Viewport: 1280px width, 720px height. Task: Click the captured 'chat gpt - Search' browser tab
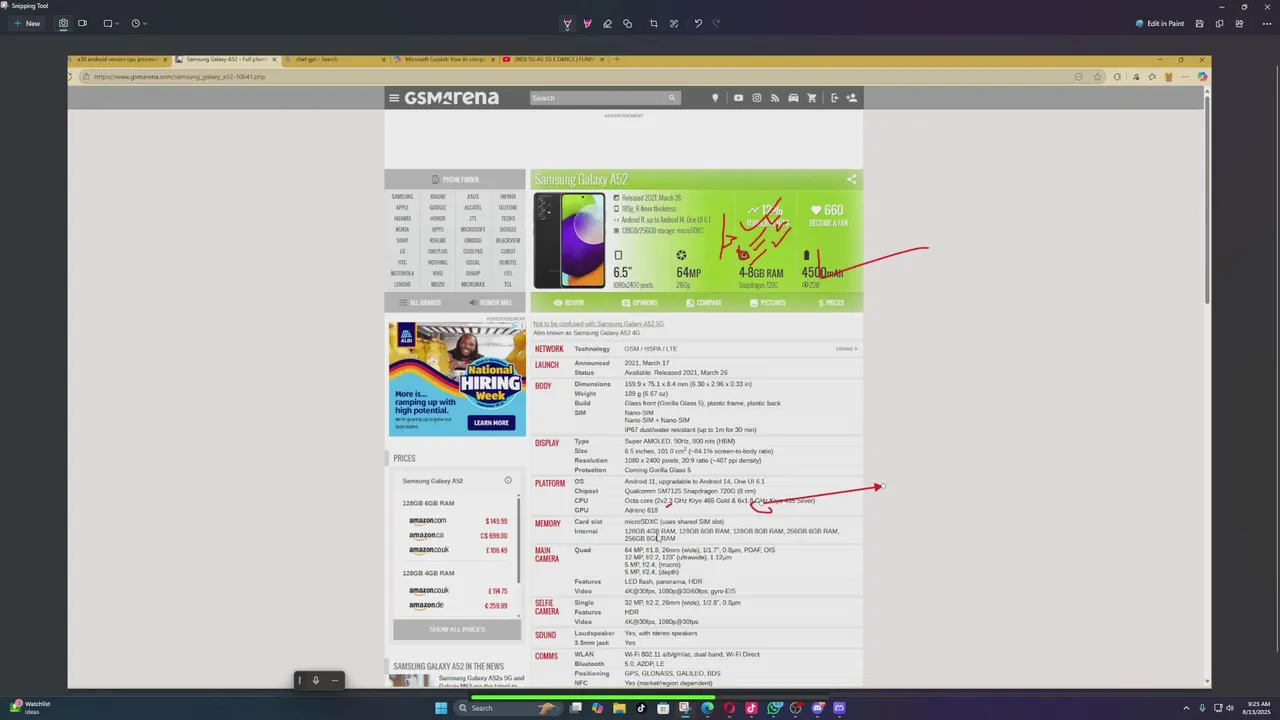[x=335, y=59]
